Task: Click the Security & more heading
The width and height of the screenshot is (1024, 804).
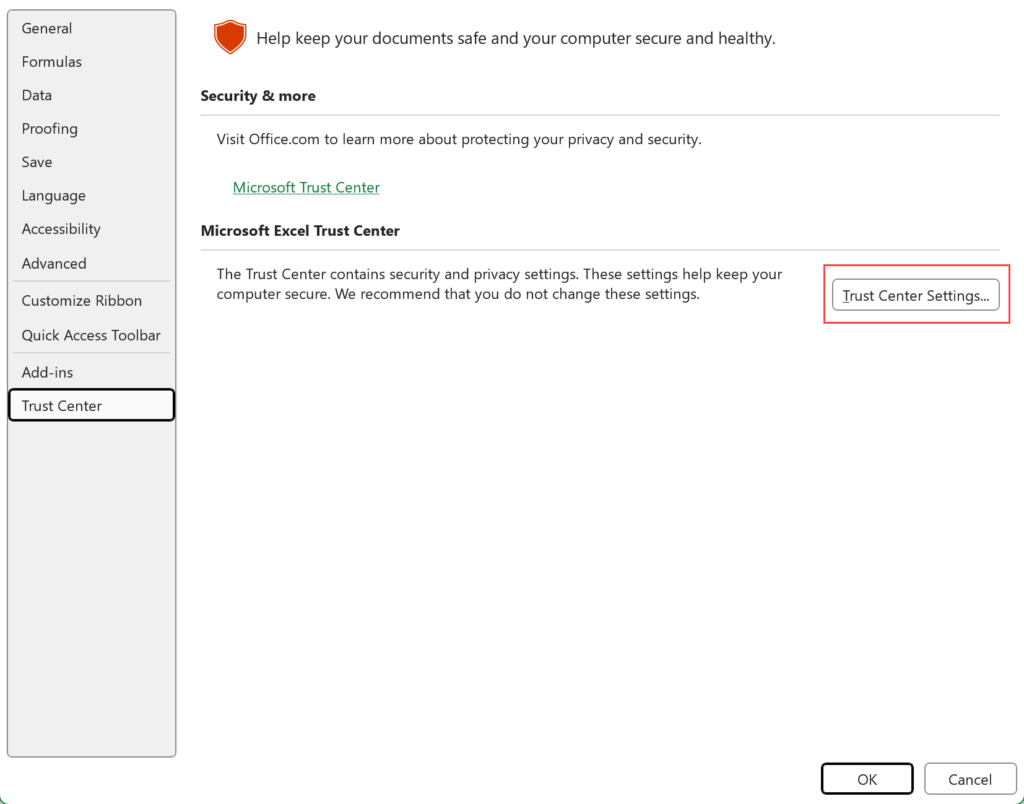Action: click(257, 95)
